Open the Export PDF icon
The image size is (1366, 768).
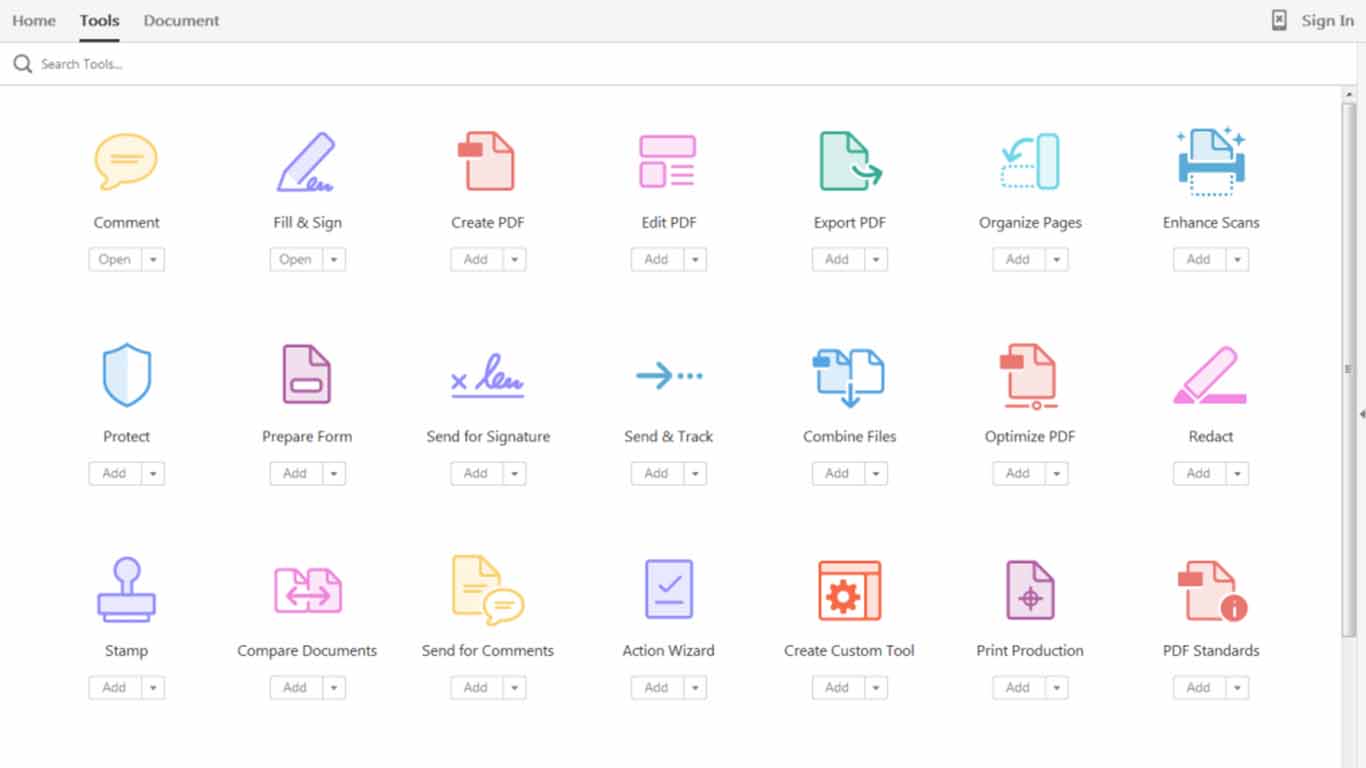click(x=850, y=161)
